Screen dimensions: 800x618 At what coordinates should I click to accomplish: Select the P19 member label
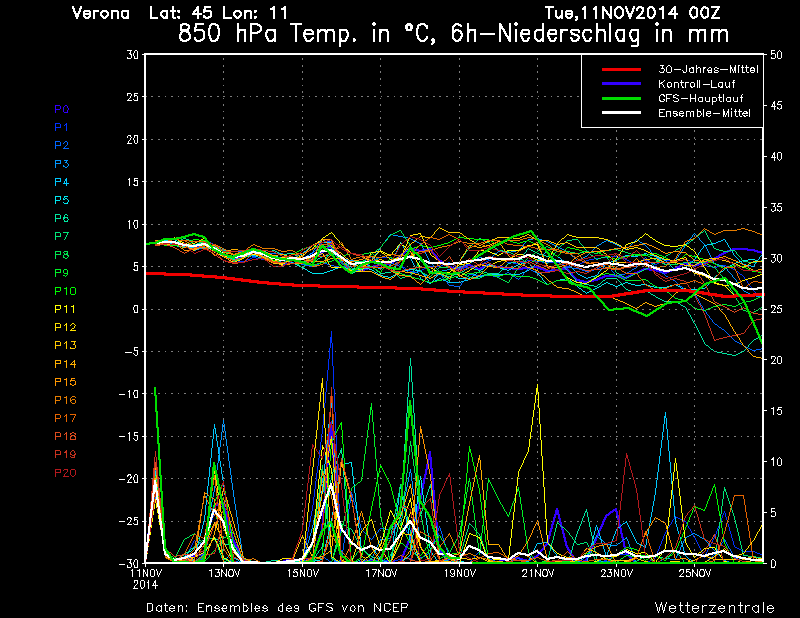[65, 454]
